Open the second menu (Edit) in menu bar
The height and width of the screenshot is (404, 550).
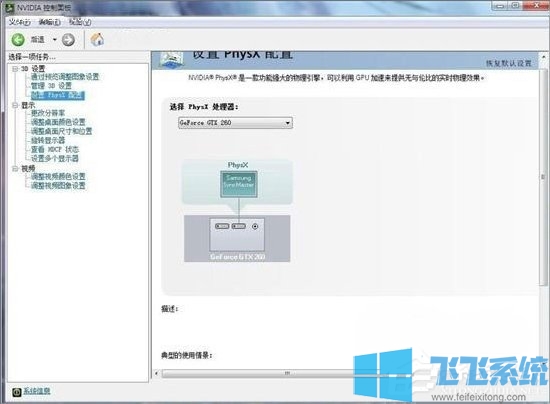(49, 22)
